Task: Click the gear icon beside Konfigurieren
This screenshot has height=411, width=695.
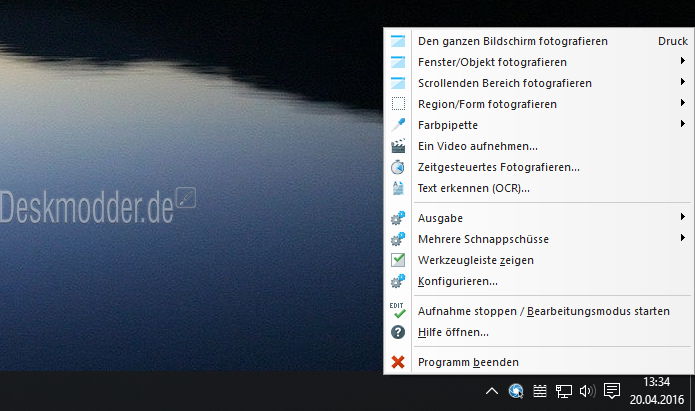Action: pos(398,281)
